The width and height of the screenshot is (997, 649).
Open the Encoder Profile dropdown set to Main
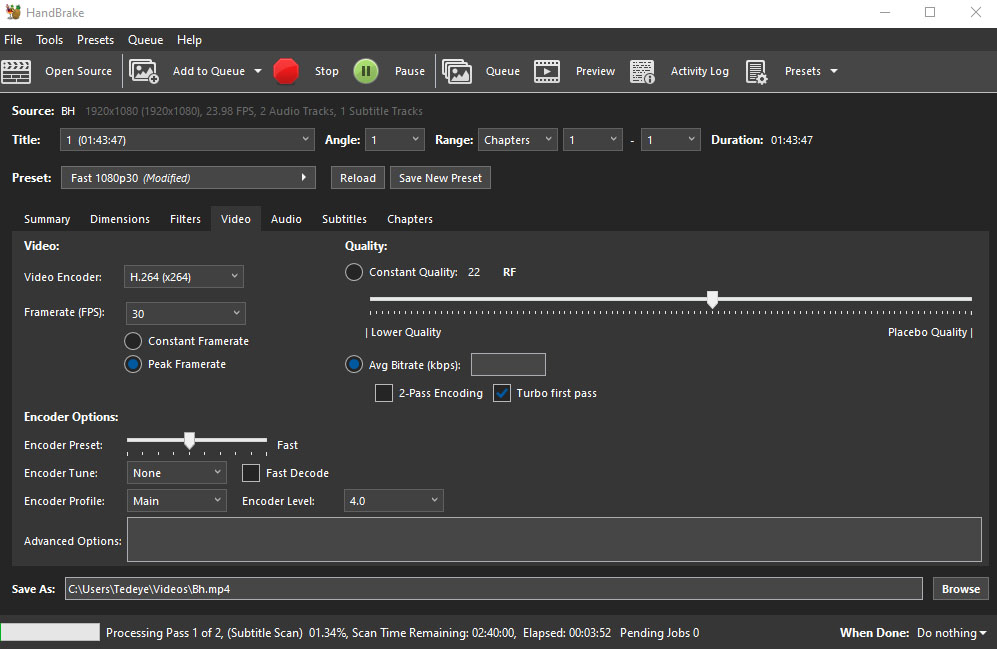pyautogui.click(x=177, y=501)
